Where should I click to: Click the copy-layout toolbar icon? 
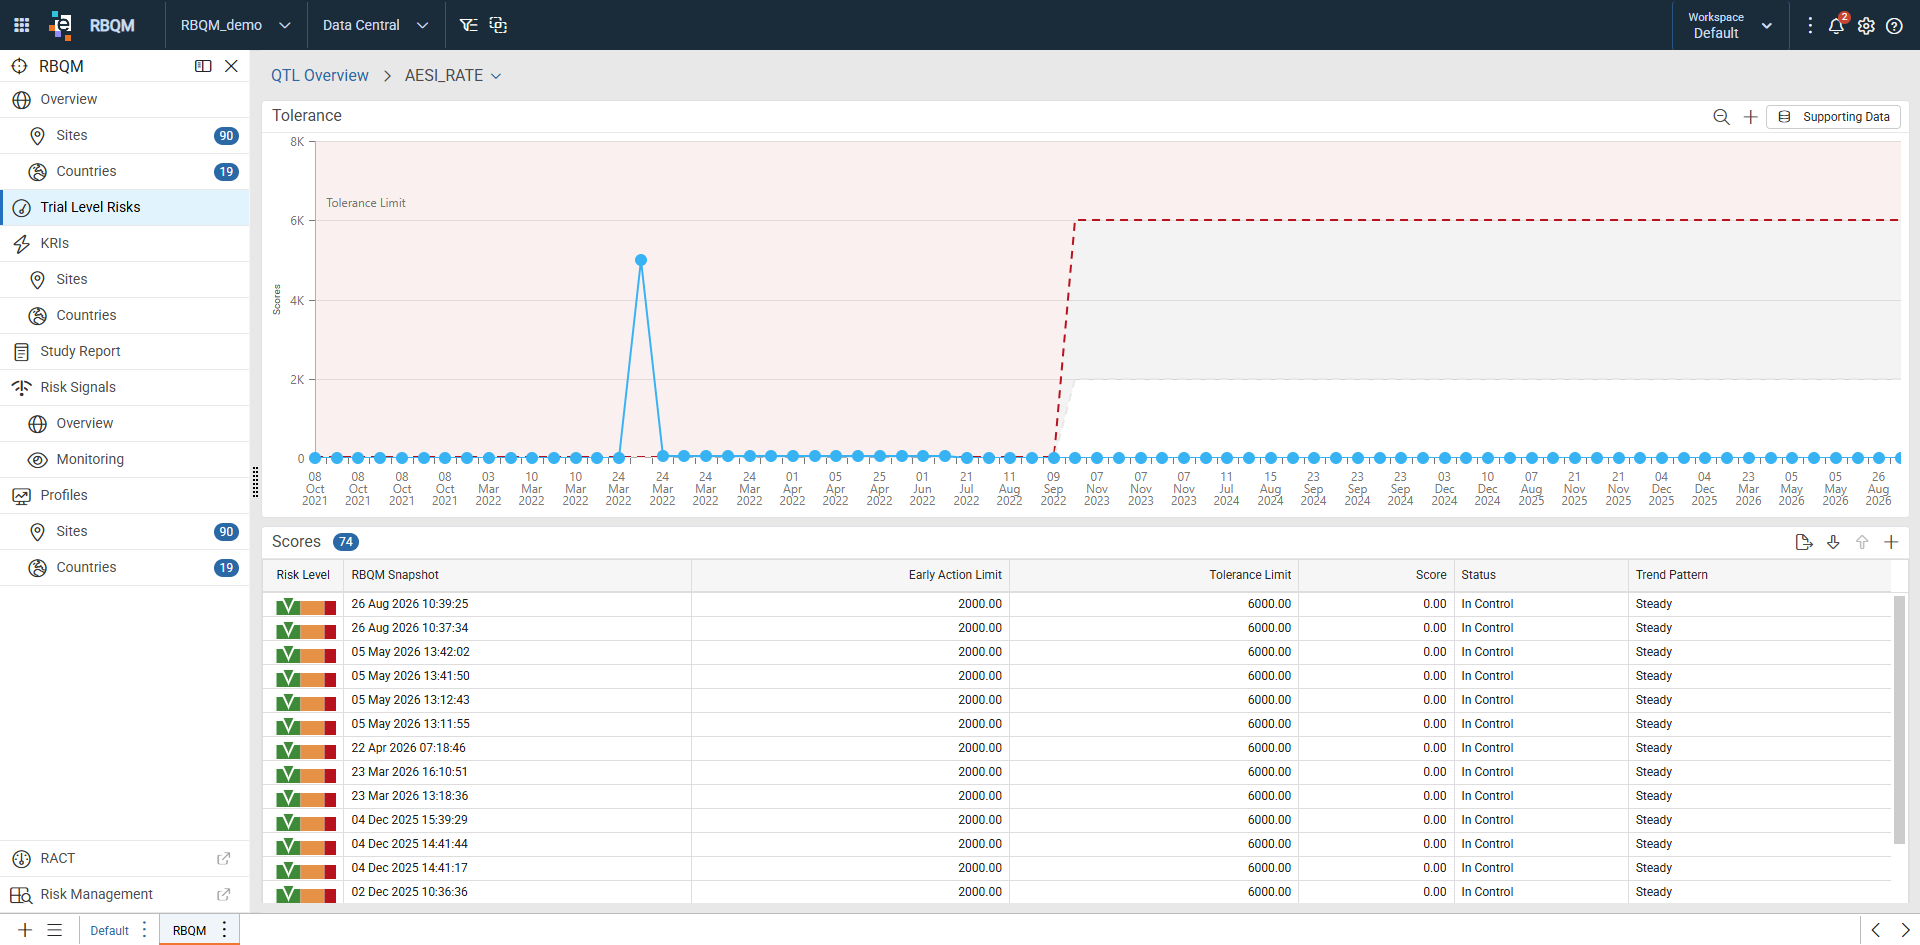click(x=498, y=25)
